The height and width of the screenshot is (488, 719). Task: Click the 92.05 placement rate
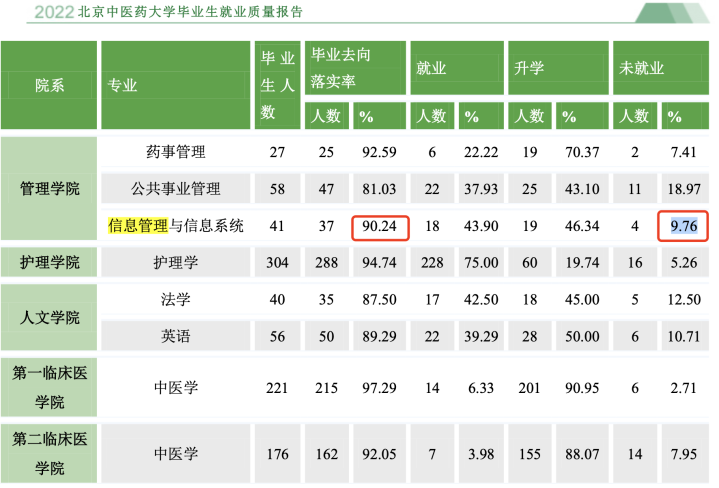click(x=379, y=455)
